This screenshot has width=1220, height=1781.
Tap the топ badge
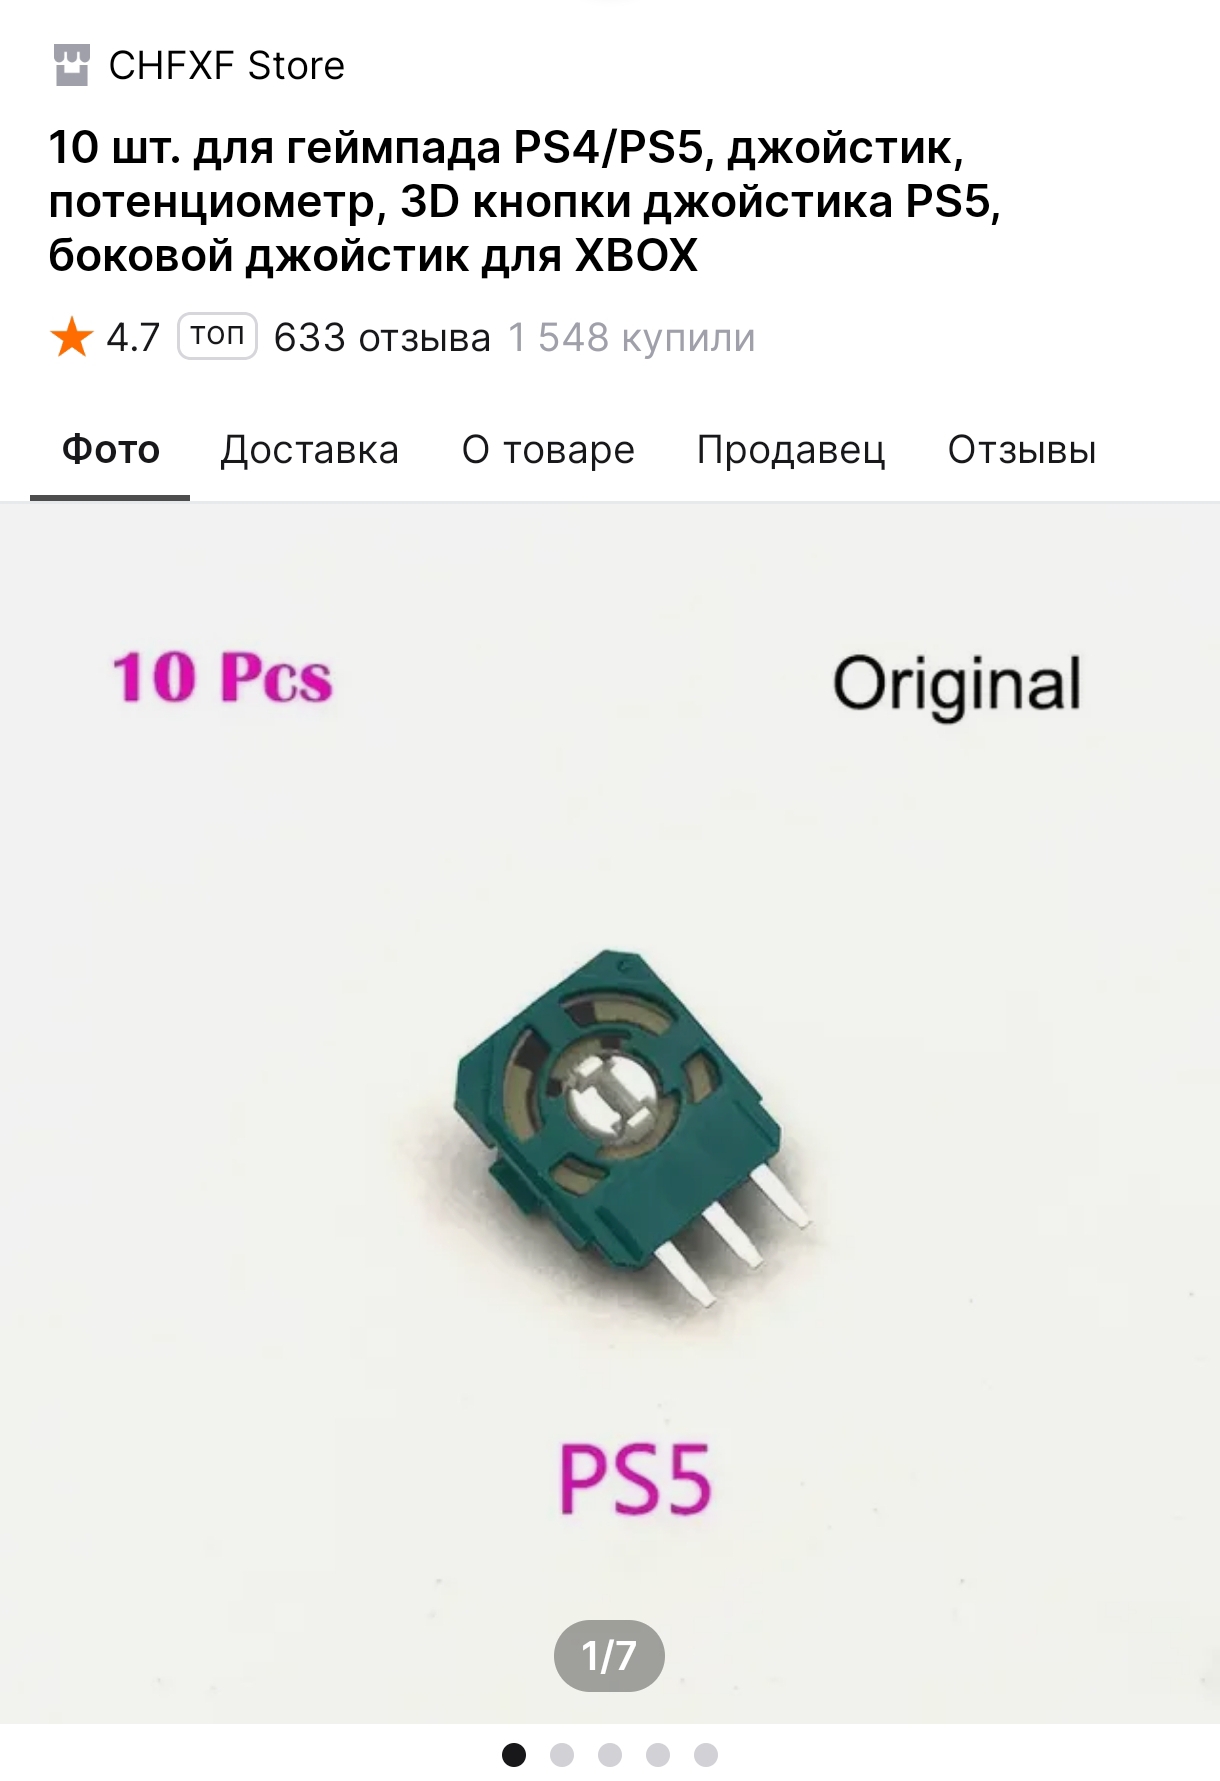click(x=218, y=335)
